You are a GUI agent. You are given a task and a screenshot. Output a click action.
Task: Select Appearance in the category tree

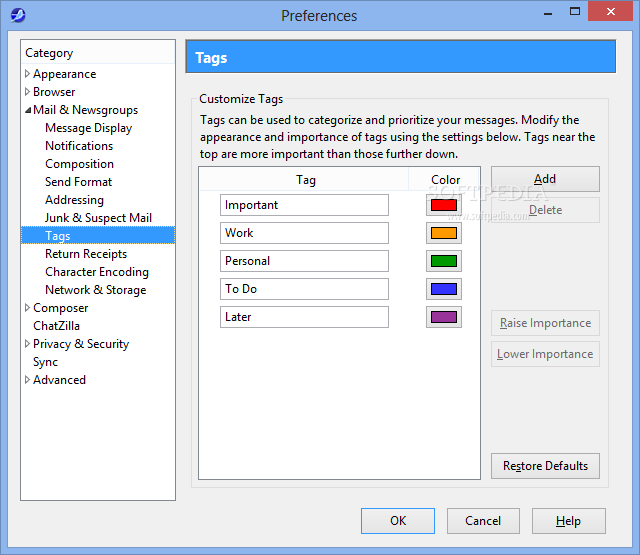[x=64, y=74]
